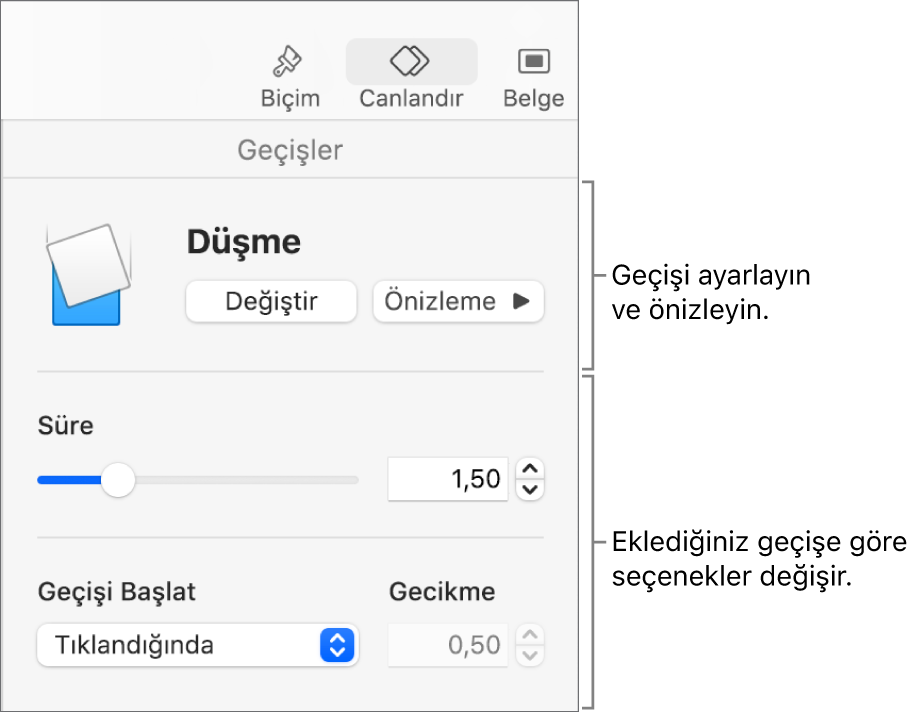This screenshot has height=713, width=923.
Task: Click the Düşme transition name
Action: (244, 242)
